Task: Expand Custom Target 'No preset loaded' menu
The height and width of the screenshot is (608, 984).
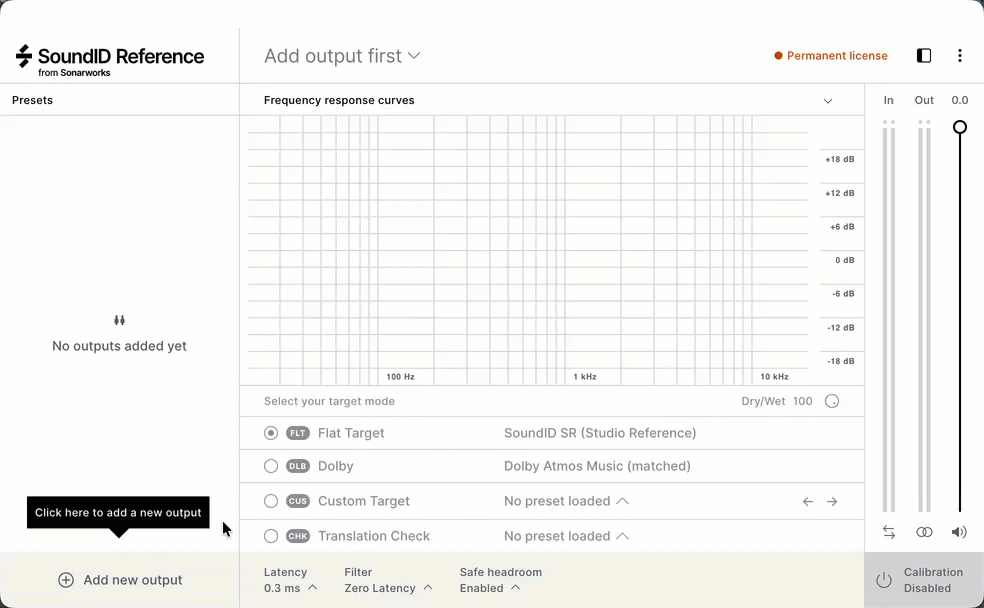Action: (566, 501)
